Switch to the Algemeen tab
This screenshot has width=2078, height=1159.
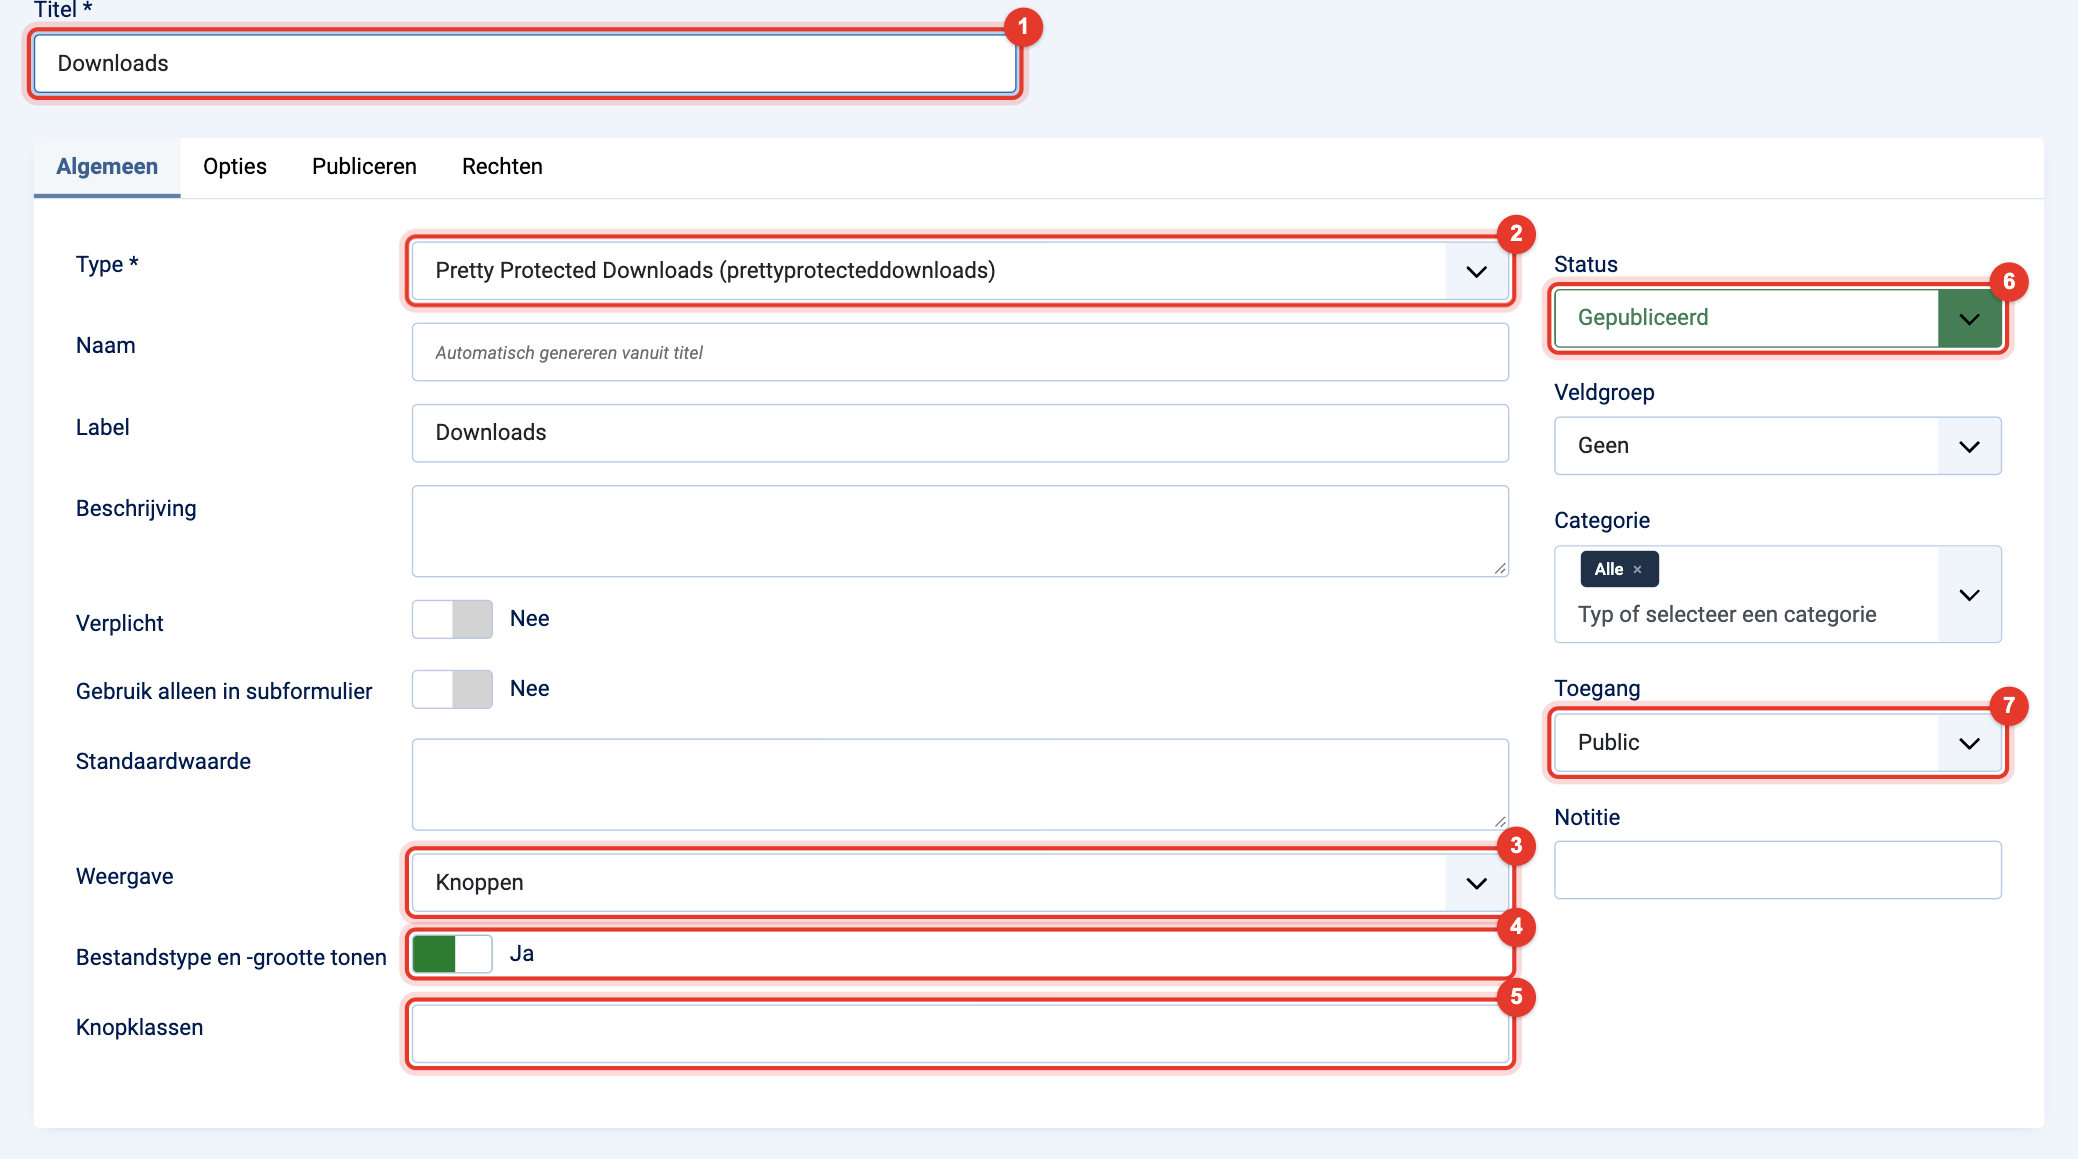107,167
